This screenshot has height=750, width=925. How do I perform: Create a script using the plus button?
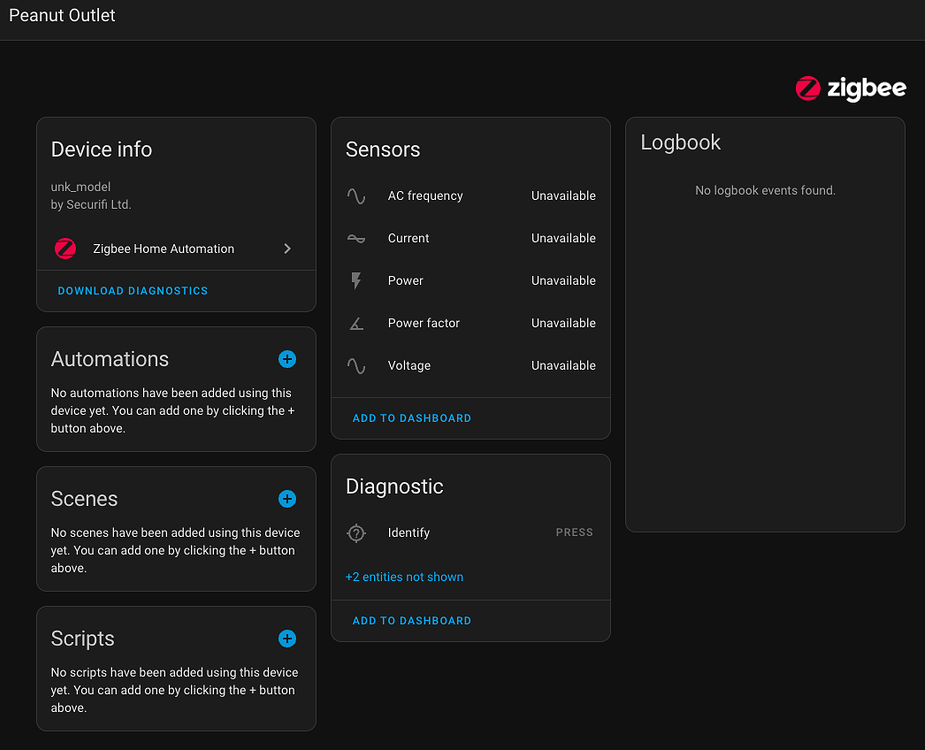[x=287, y=638]
